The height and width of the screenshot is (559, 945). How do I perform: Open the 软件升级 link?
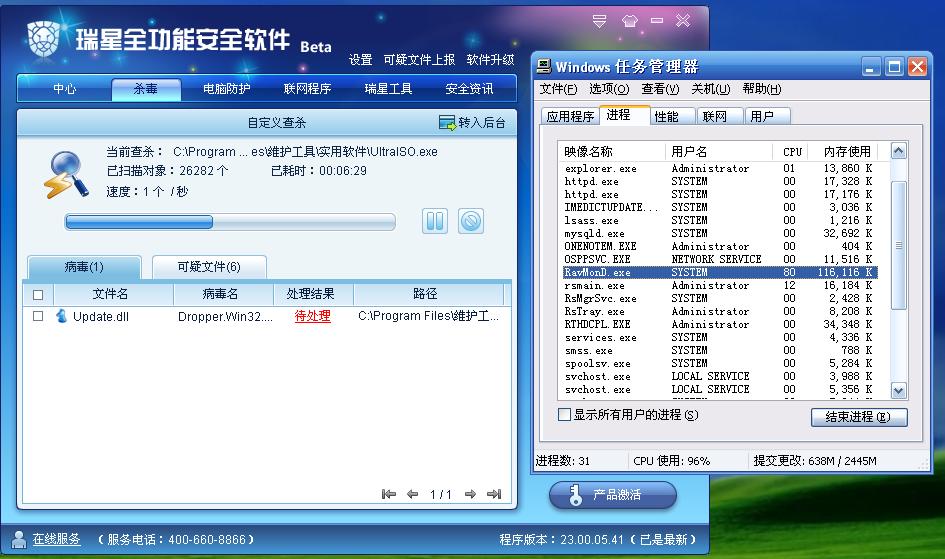(x=491, y=60)
